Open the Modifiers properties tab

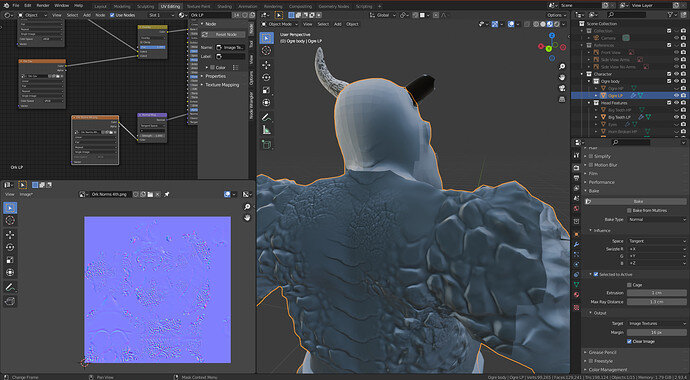tap(576, 244)
